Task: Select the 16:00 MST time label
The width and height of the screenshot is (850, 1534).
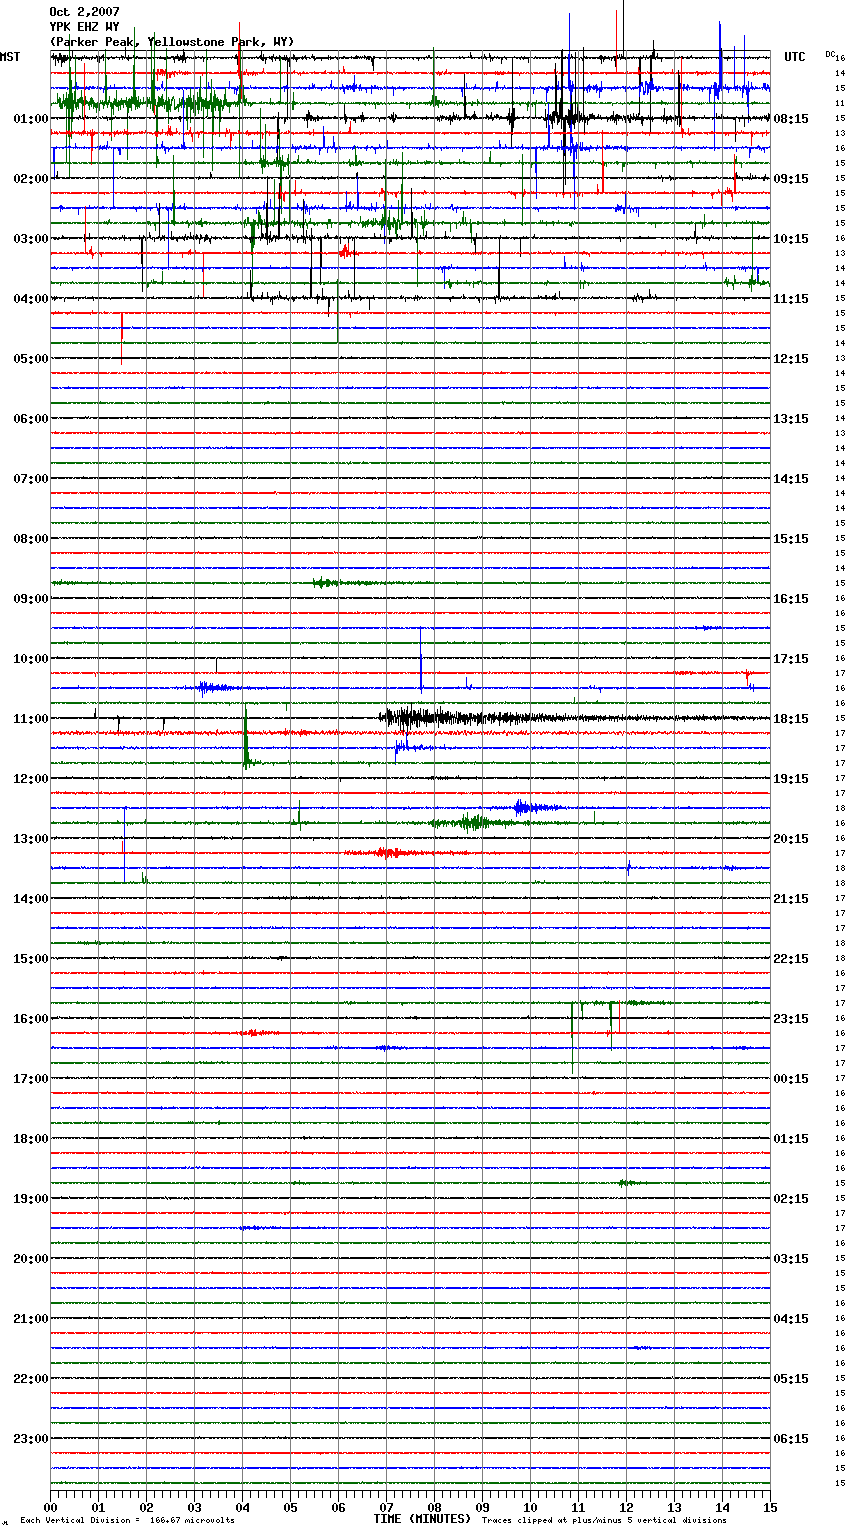Action: (31, 1019)
